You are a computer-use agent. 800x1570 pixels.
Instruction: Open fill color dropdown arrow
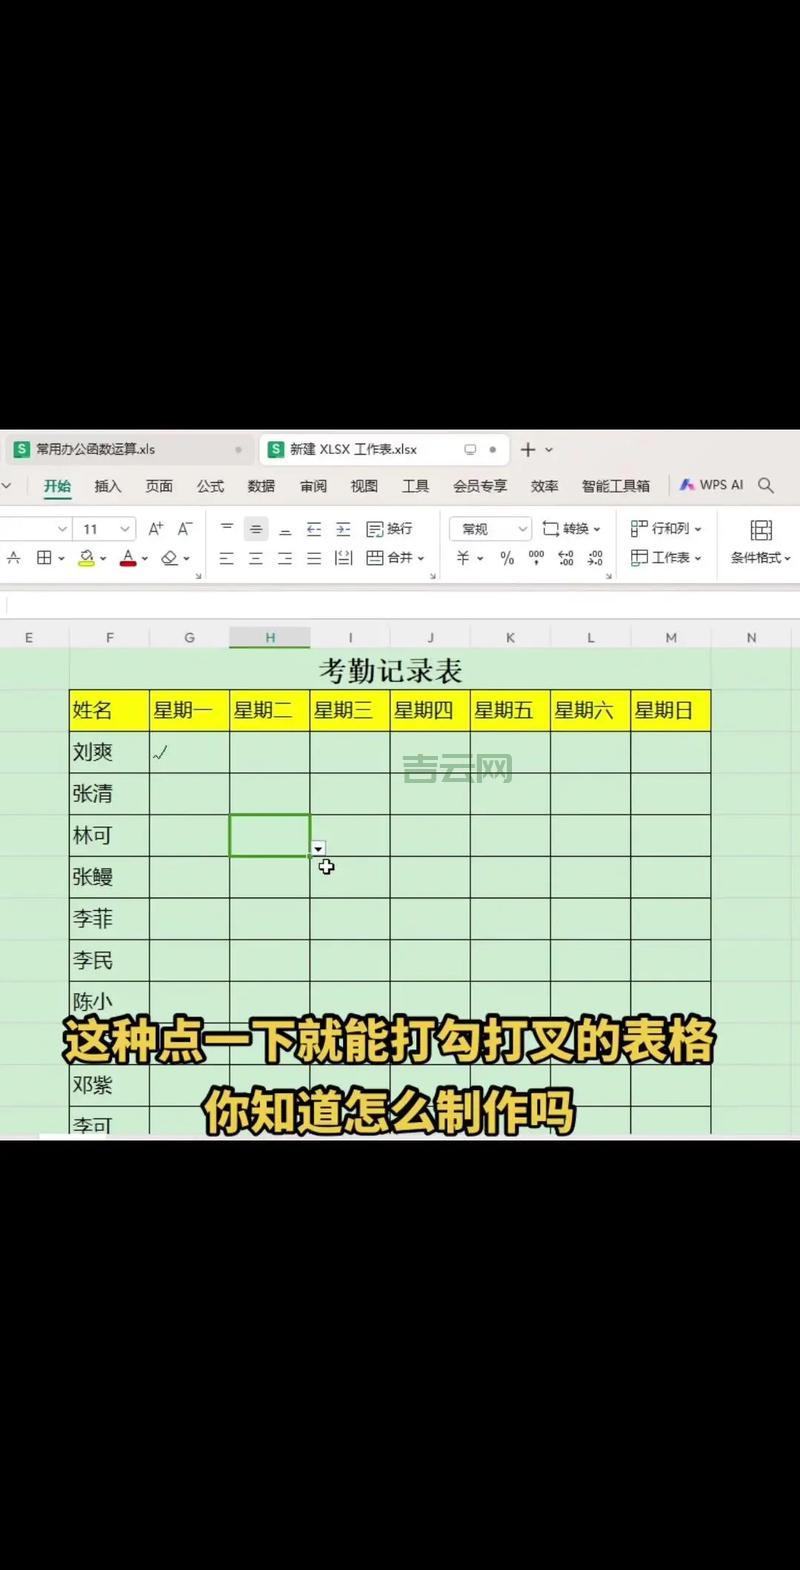(102, 559)
